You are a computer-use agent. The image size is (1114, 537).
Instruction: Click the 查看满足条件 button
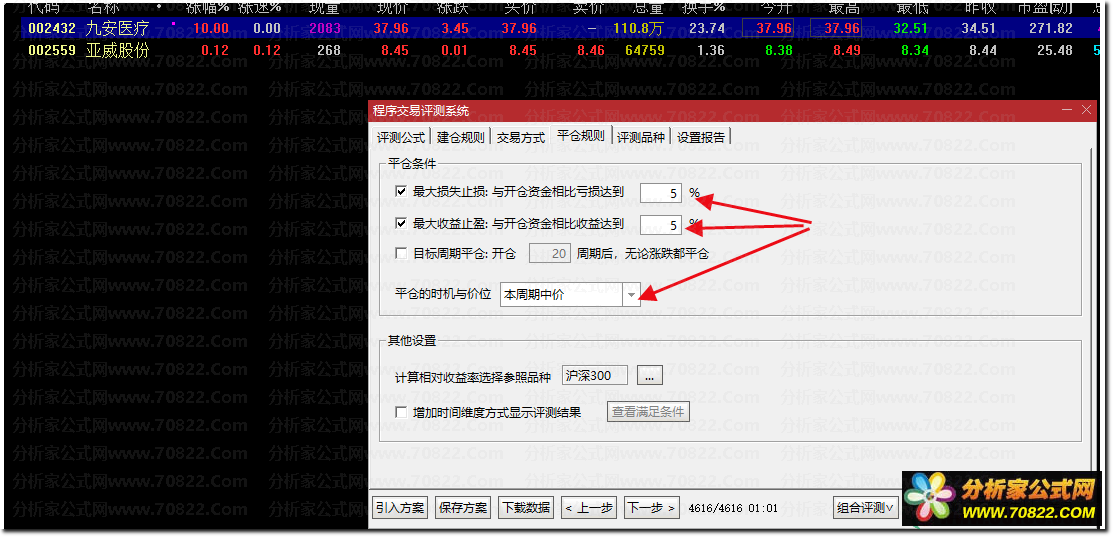tap(648, 412)
